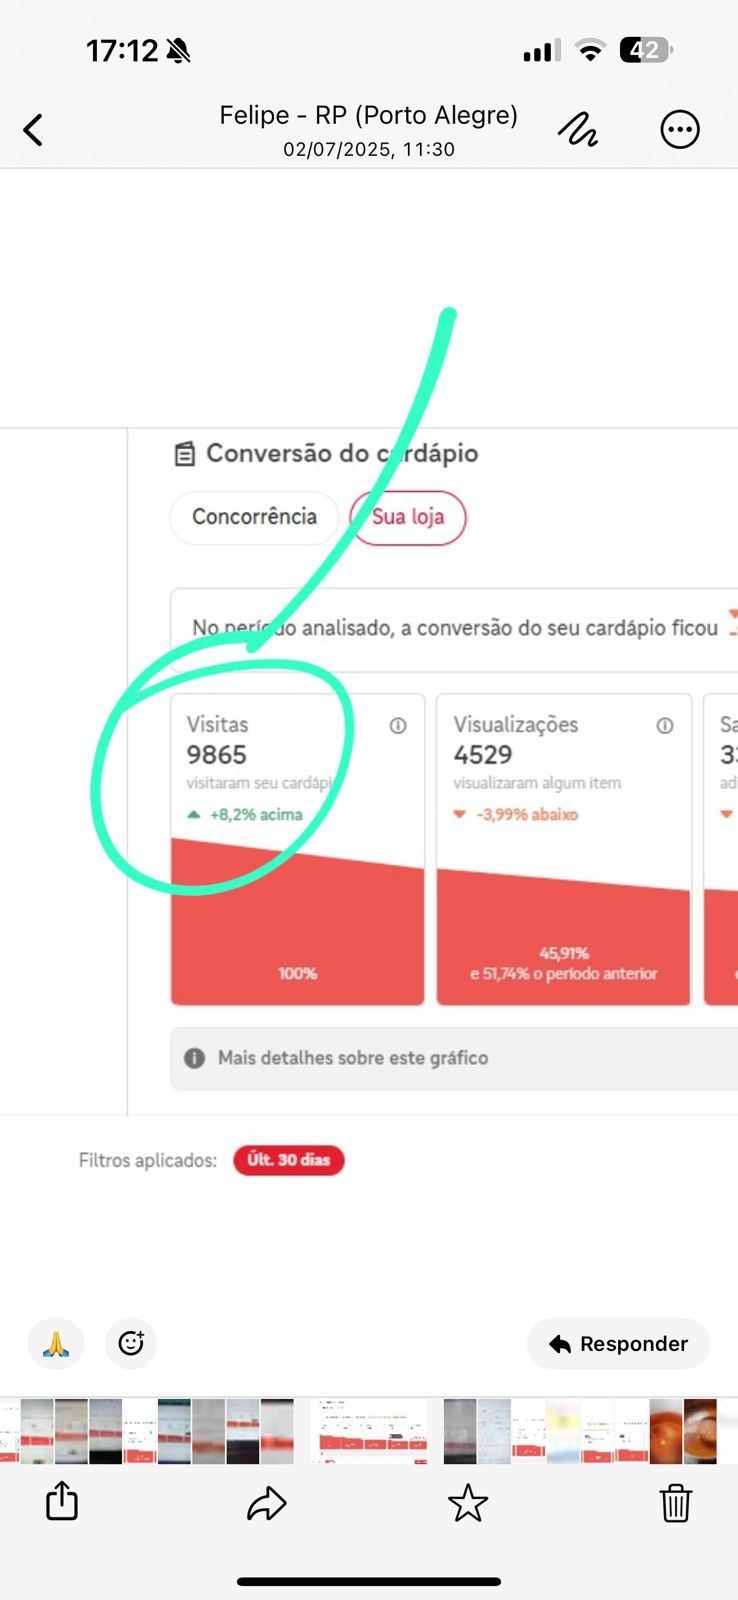This screenshot has height=1600, width=738.
Task: Click the Visualizações 4529 card
Action: (564, 849)
